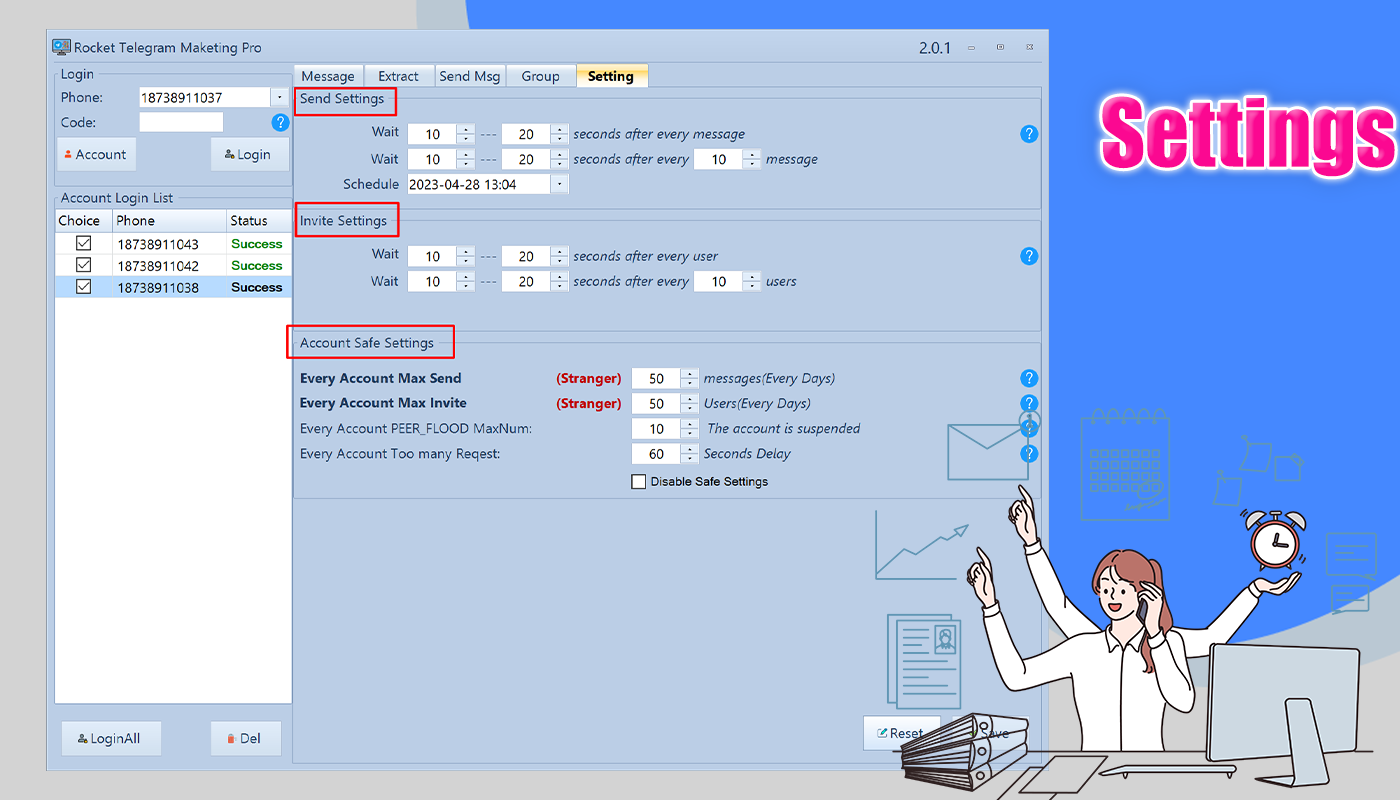The width and height of the screenshot is (1400, 800).
Task: Enable the Disable Safe Settings checkbox
Action: 638,481
